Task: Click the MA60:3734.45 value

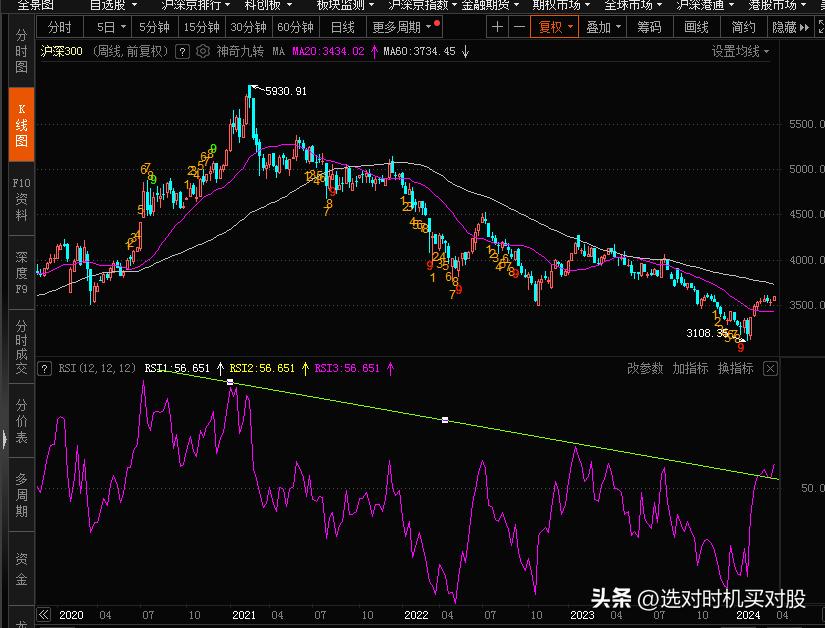Action: tap(419, 52)
